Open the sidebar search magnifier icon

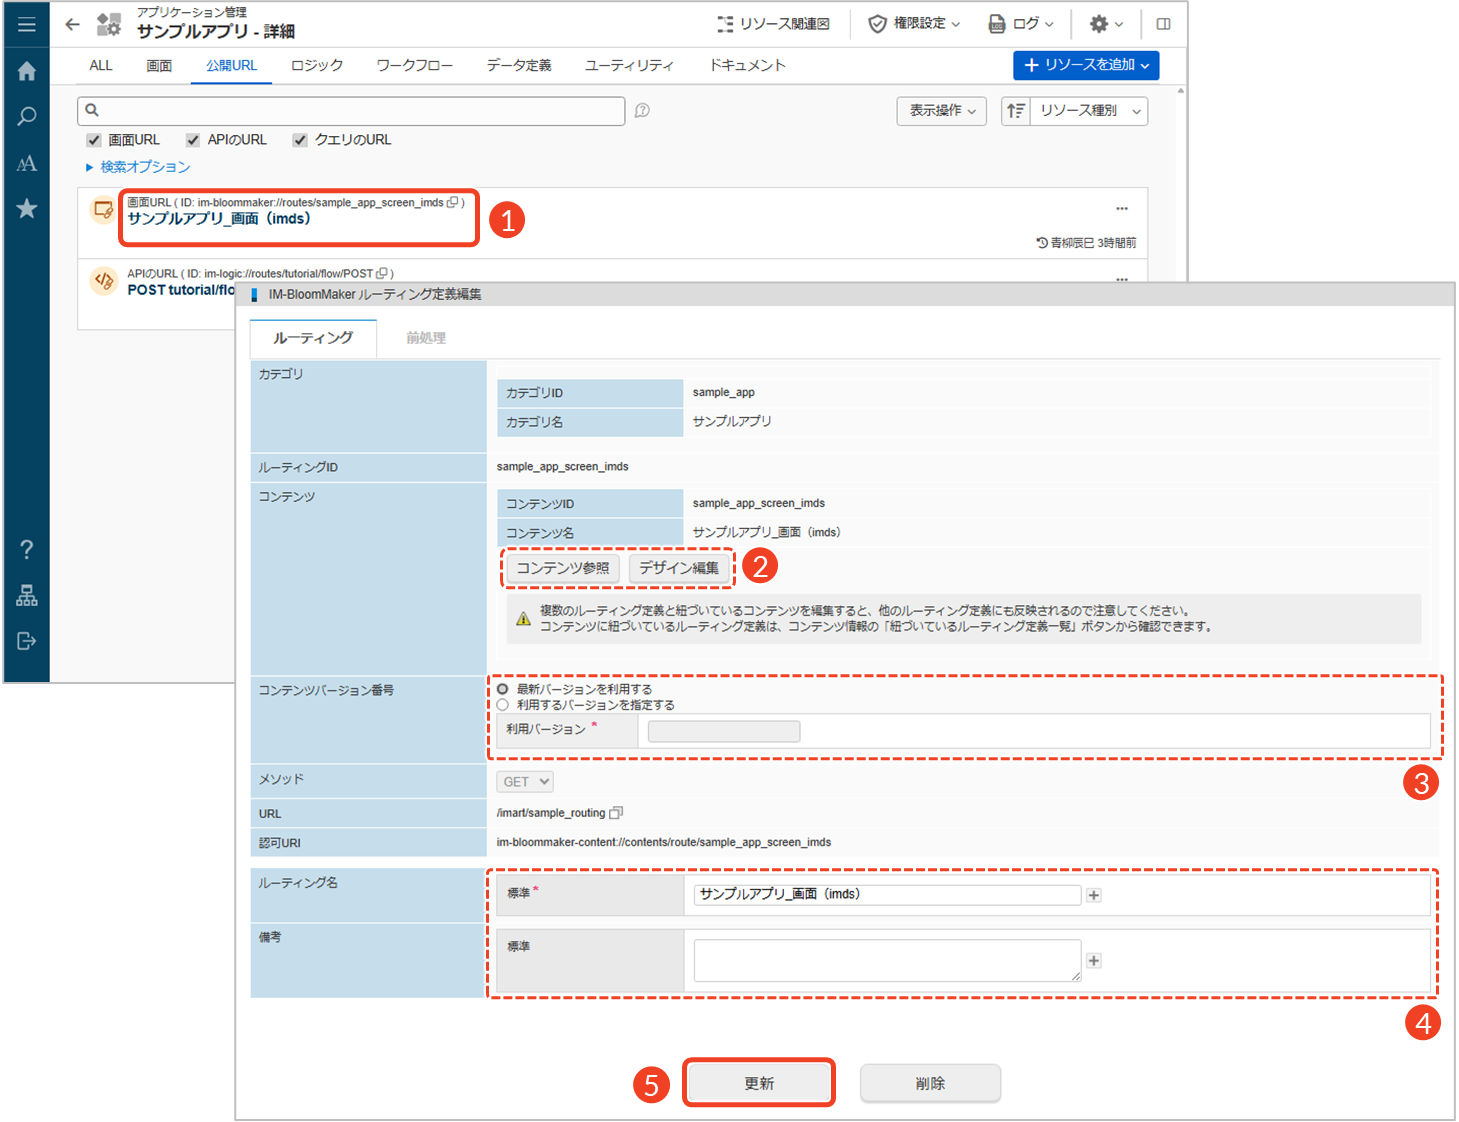click(27, 117)
